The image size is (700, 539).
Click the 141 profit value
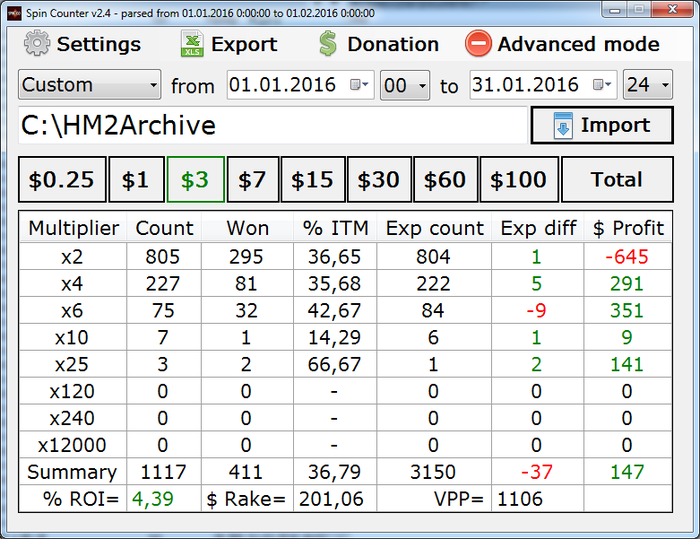pyautogui.click(x=627, y=364)
